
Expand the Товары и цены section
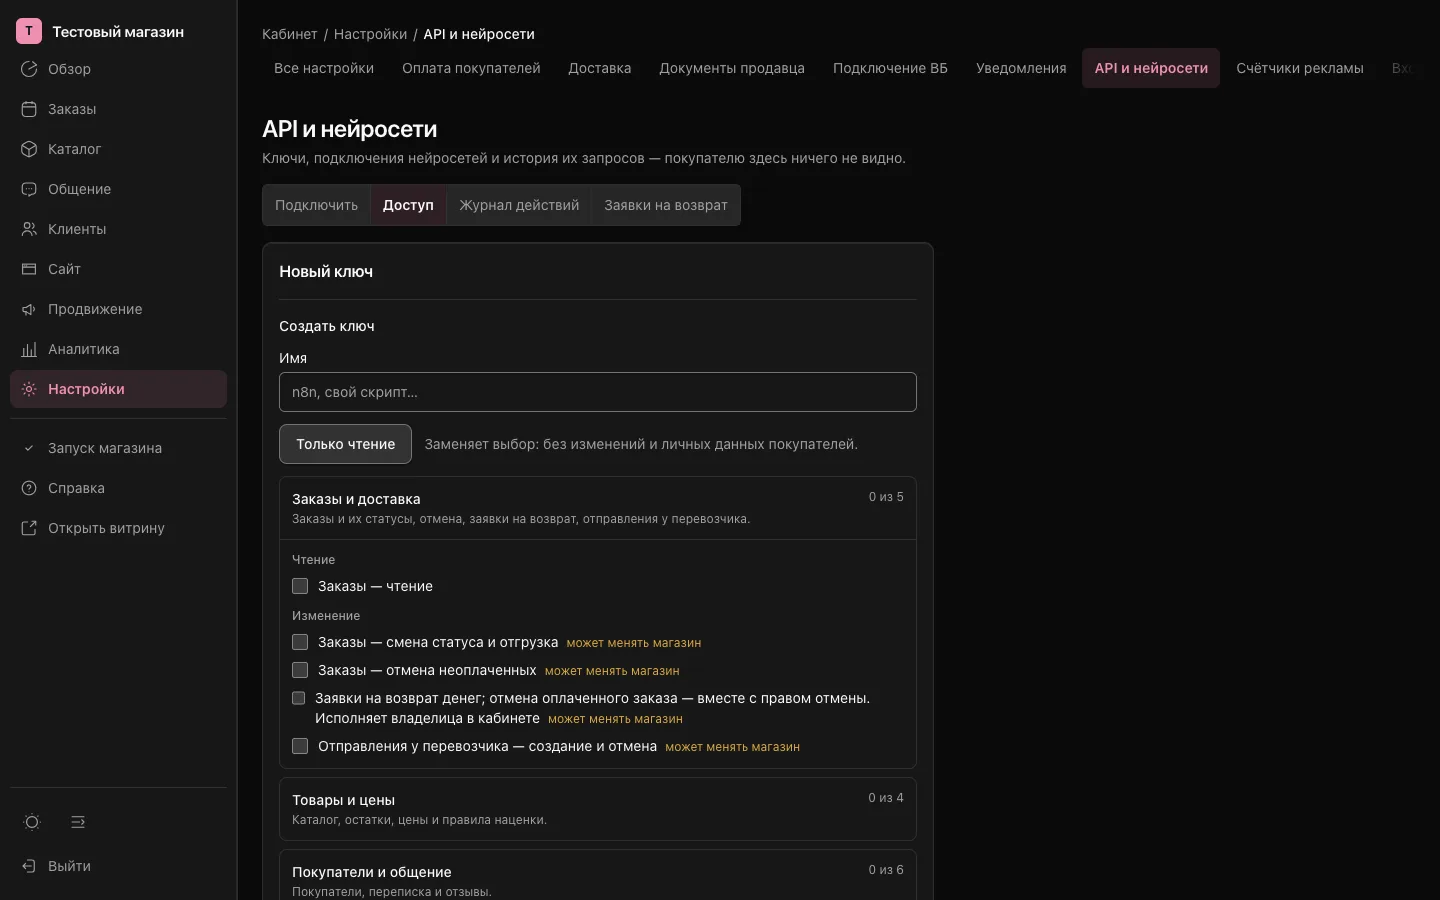tap(598, 809)
